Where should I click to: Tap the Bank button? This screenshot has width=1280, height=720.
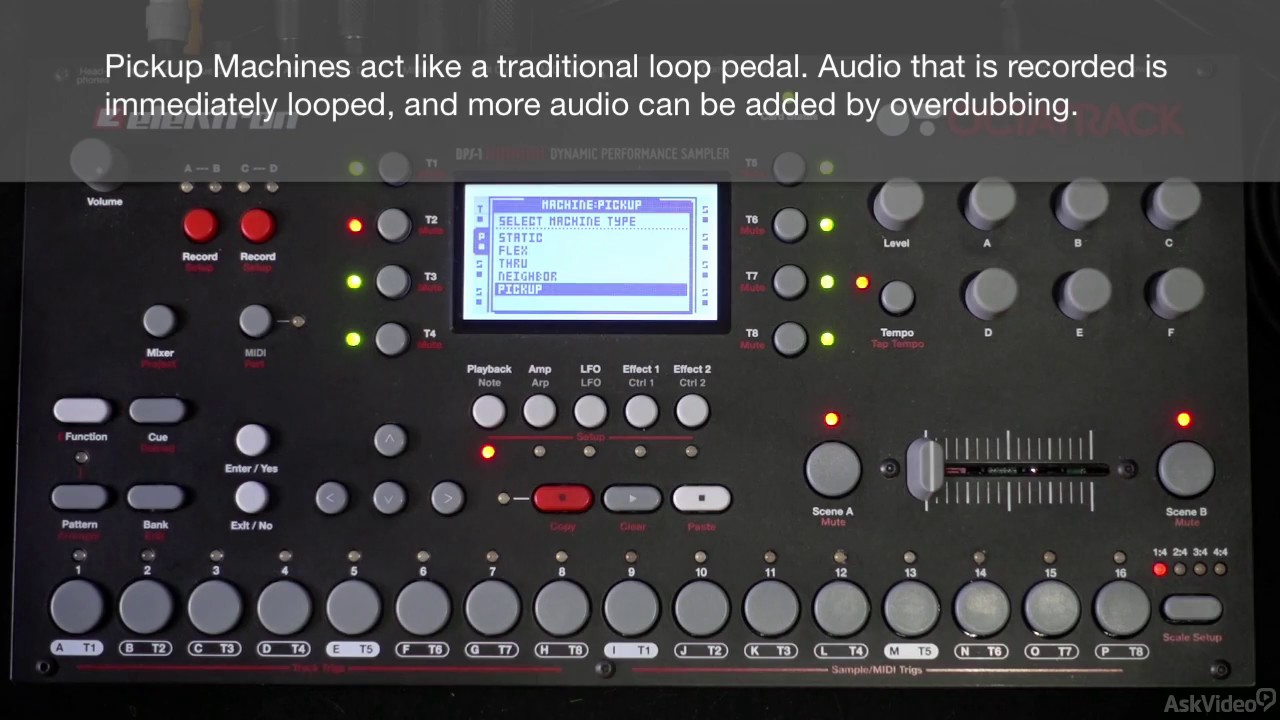(156, 497)
